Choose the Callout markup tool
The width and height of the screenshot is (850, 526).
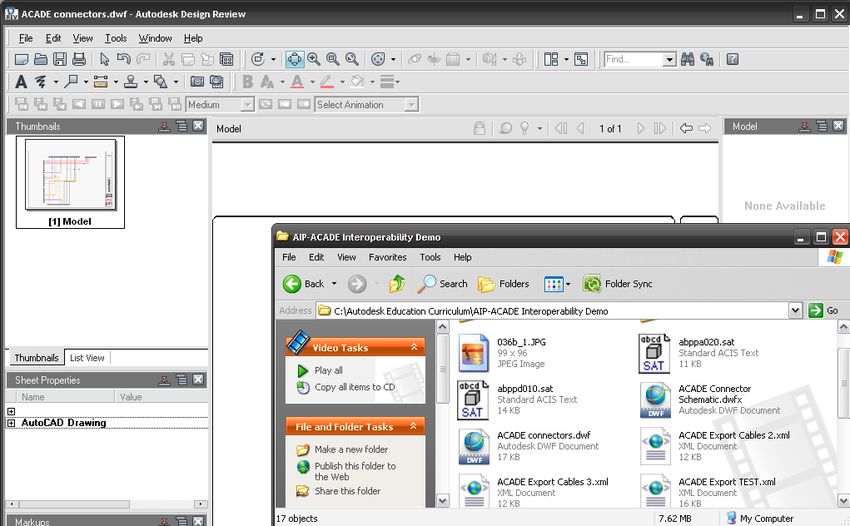[x=71, y=82]
